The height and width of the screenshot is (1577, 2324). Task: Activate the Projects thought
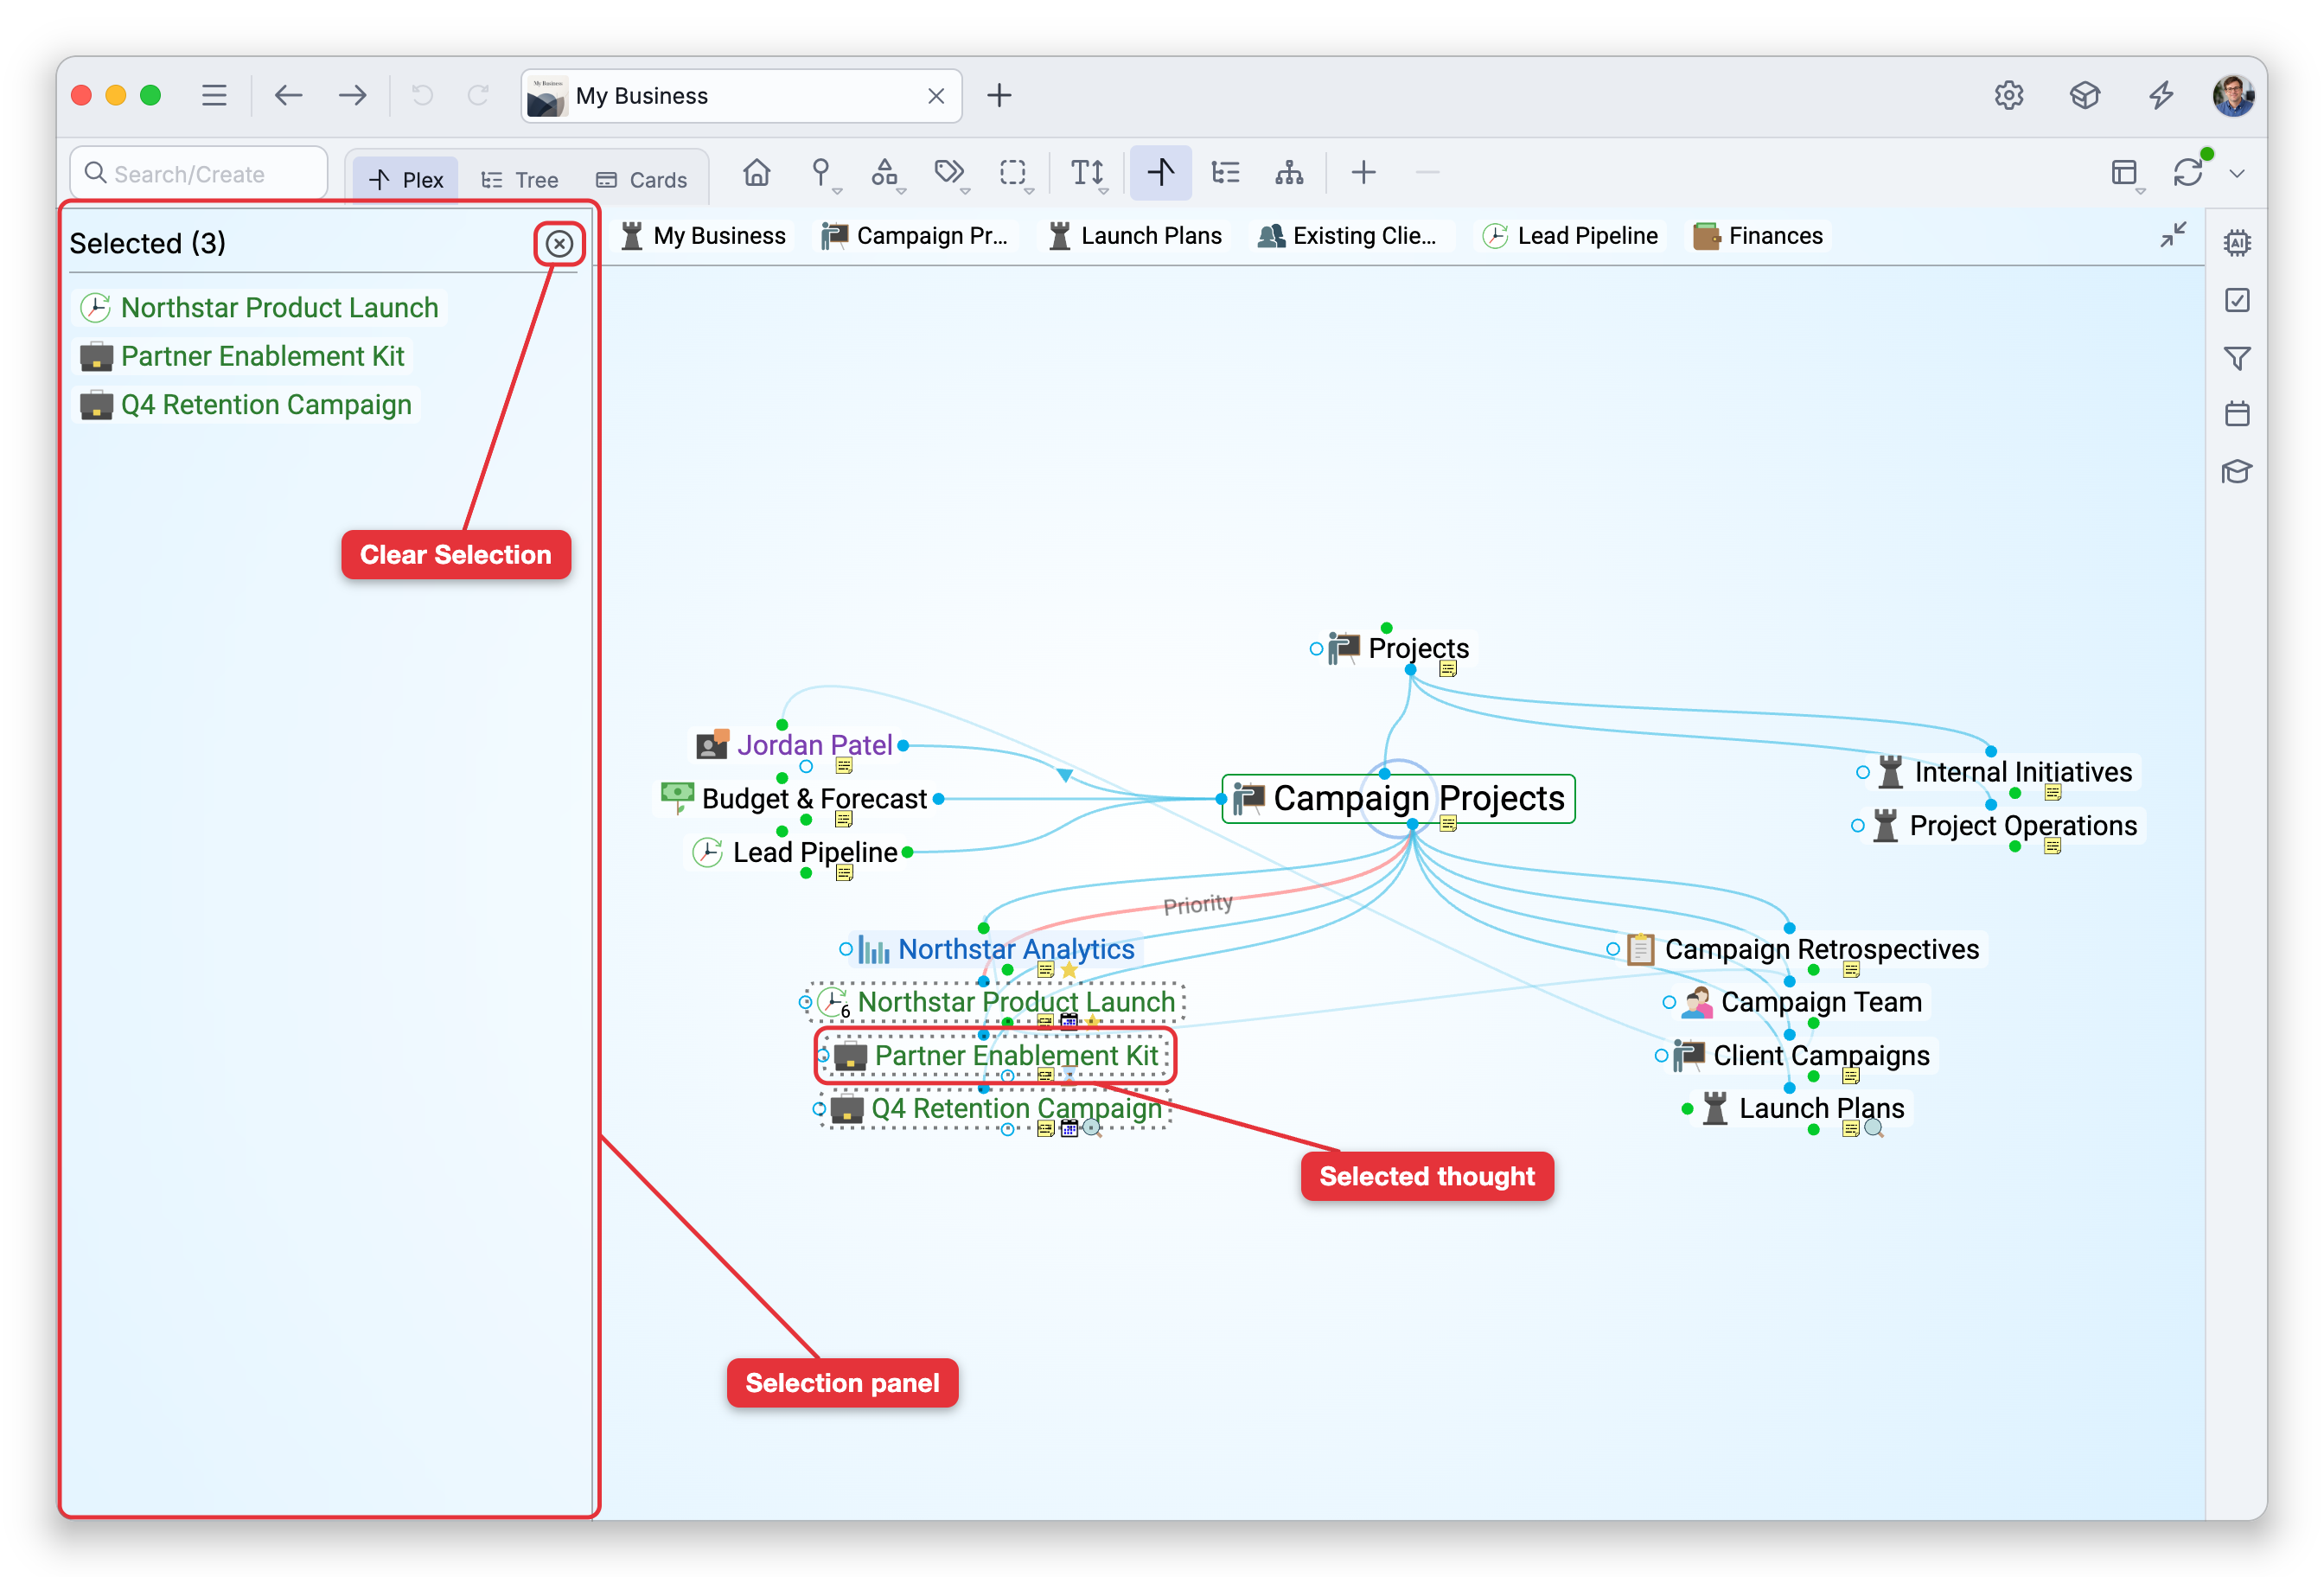pyautogui.click(x=1418, y=648)
